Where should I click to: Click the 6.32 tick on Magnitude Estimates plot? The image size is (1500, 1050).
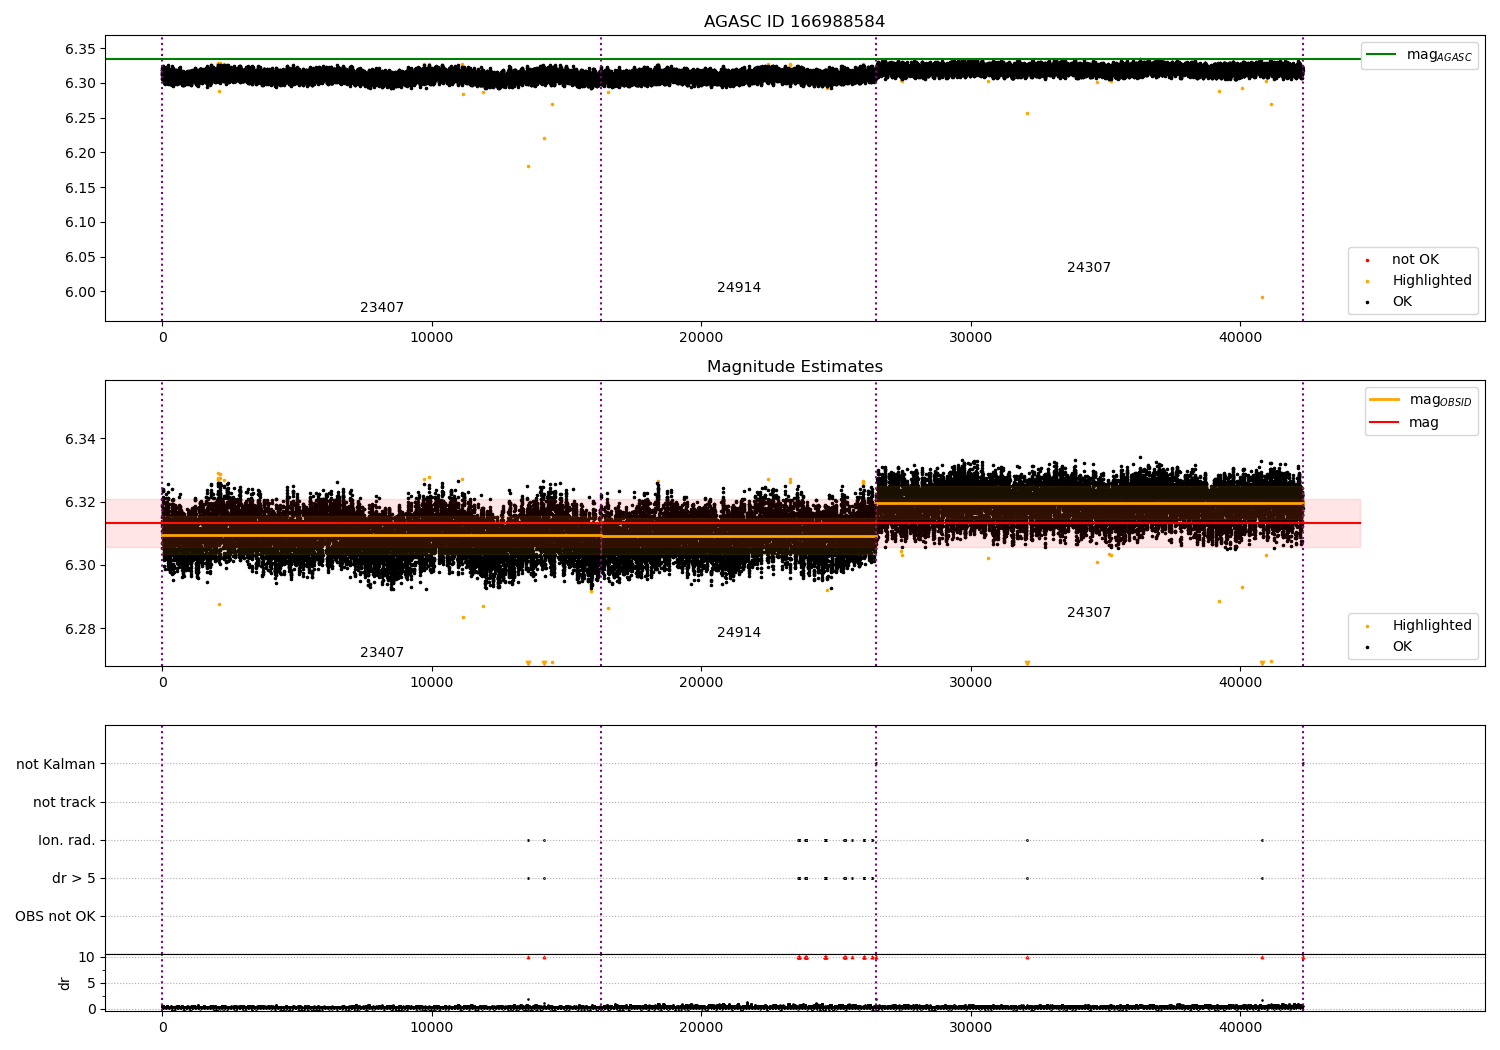pos(80,503)
